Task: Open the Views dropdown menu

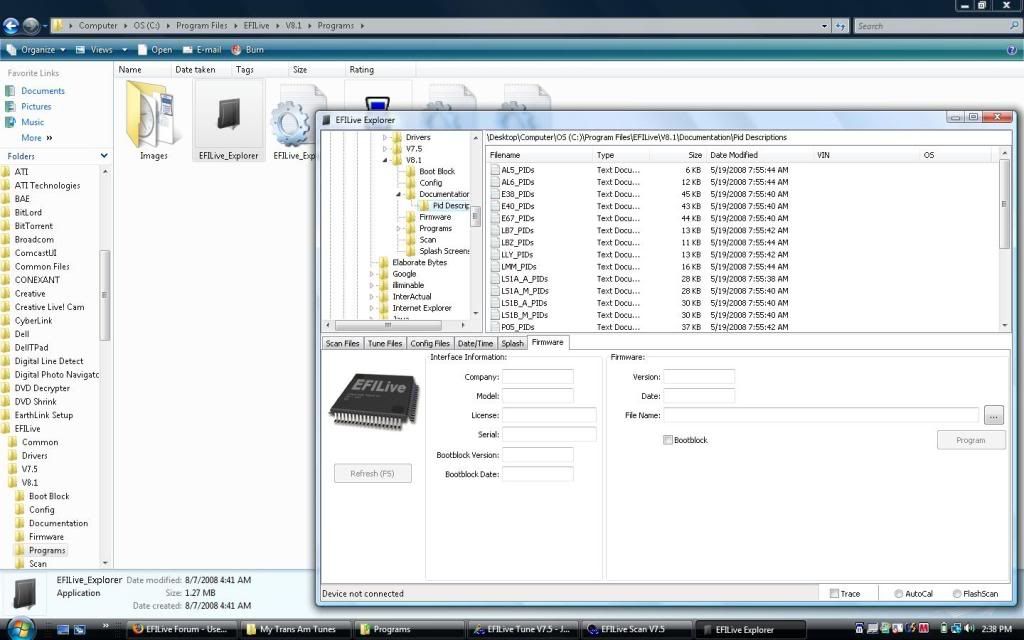Action: click(99, 50)
